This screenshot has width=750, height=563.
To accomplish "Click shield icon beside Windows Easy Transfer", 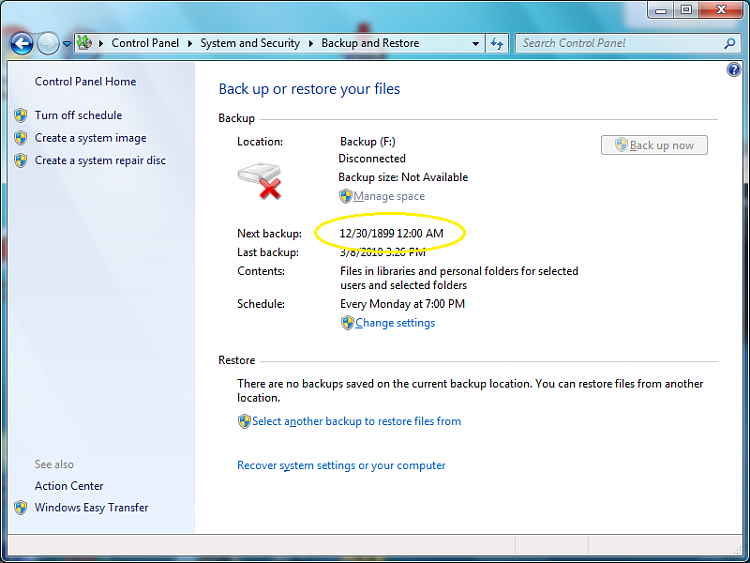I will 21,508.
